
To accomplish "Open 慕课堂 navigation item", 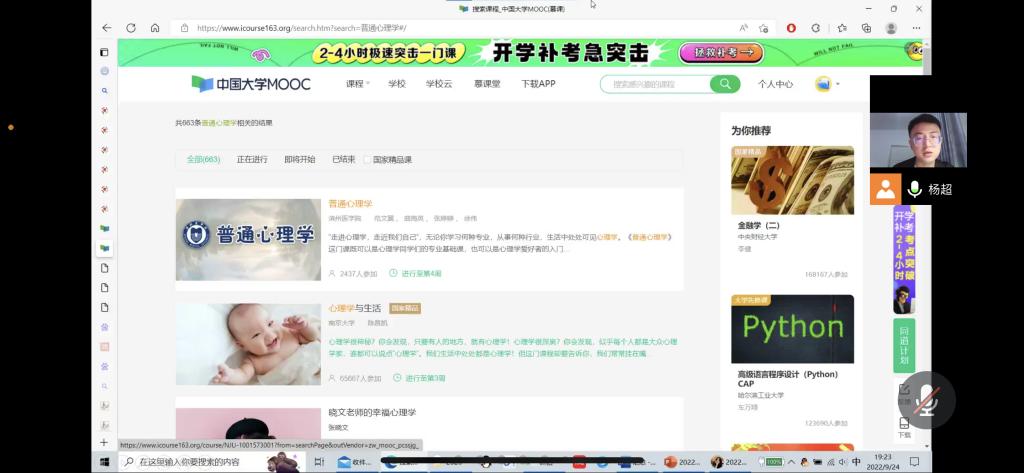I will pyautogui.click(x=487, y=84).
